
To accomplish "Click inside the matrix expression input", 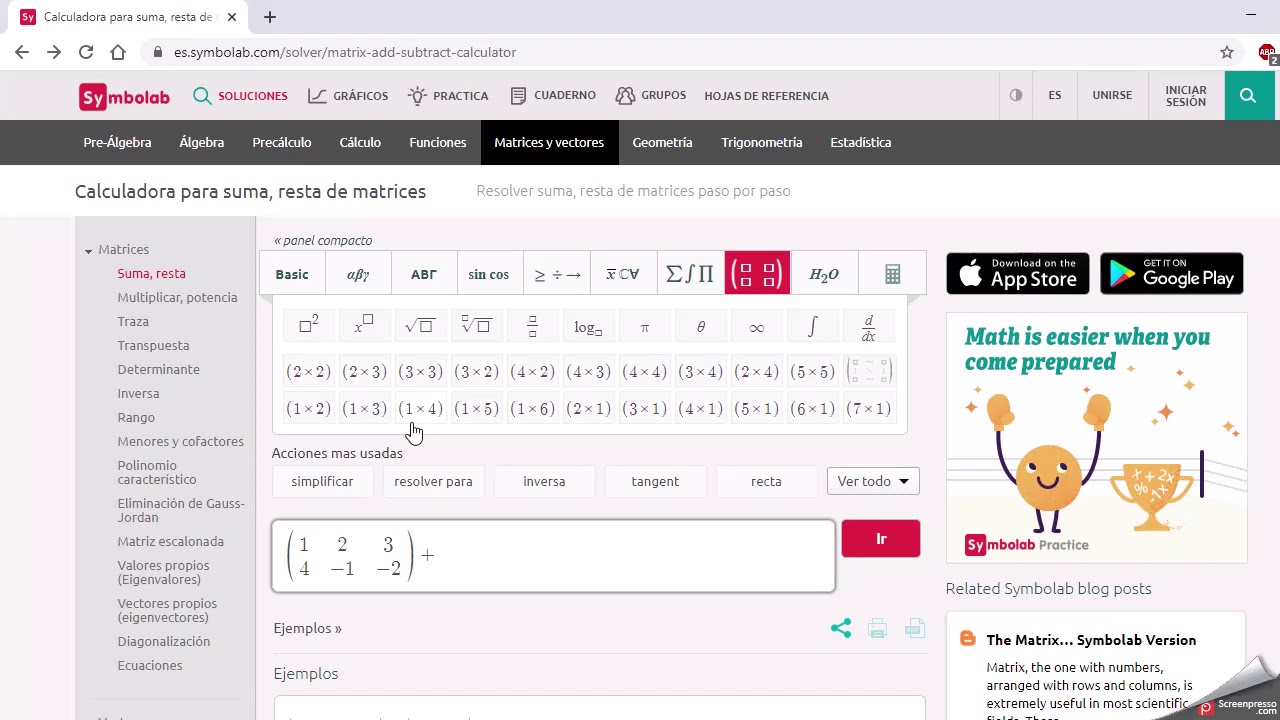I will 553,556.
